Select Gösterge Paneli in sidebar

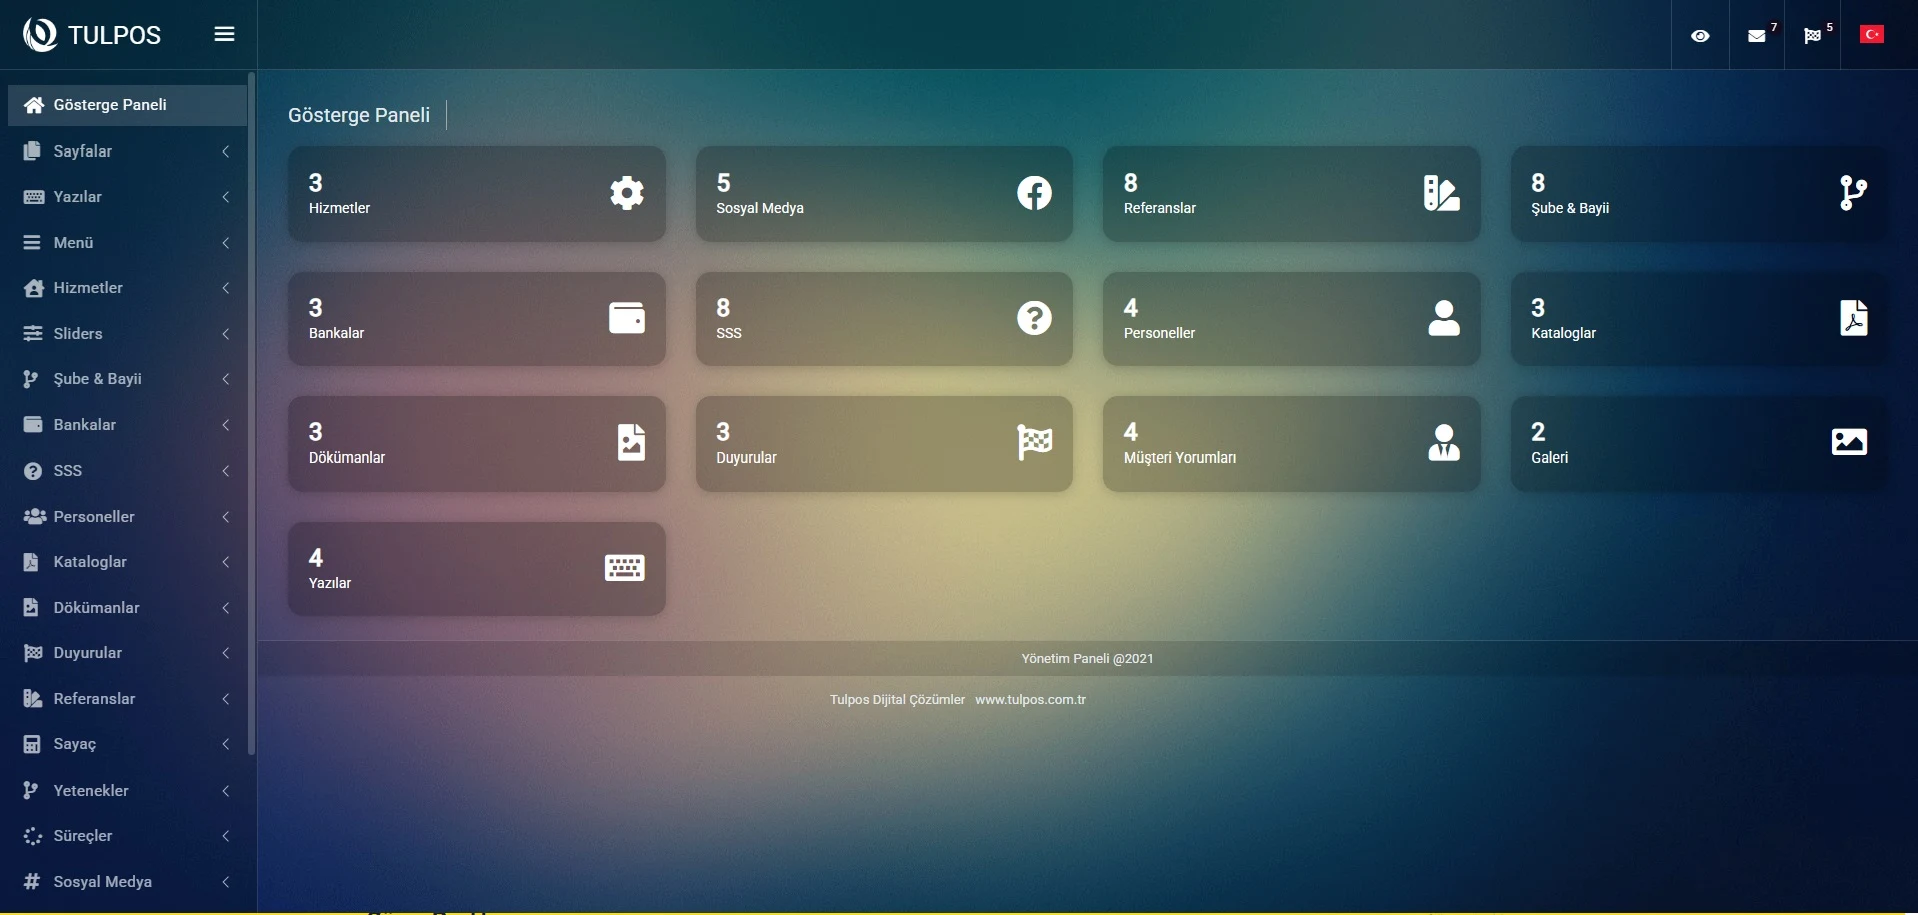click(x=127, y=105)
